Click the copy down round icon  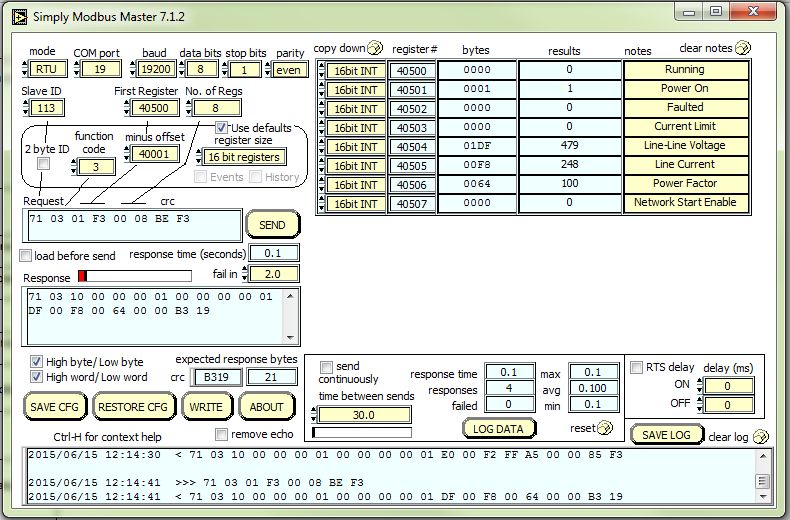tap(375, 48)
